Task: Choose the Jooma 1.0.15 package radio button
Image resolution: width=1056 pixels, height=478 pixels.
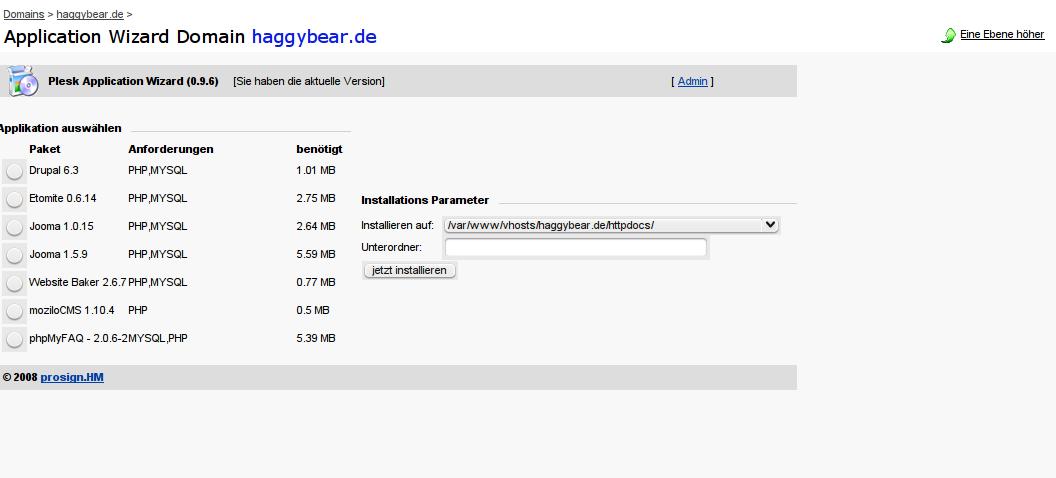Action: coord(14,228)
